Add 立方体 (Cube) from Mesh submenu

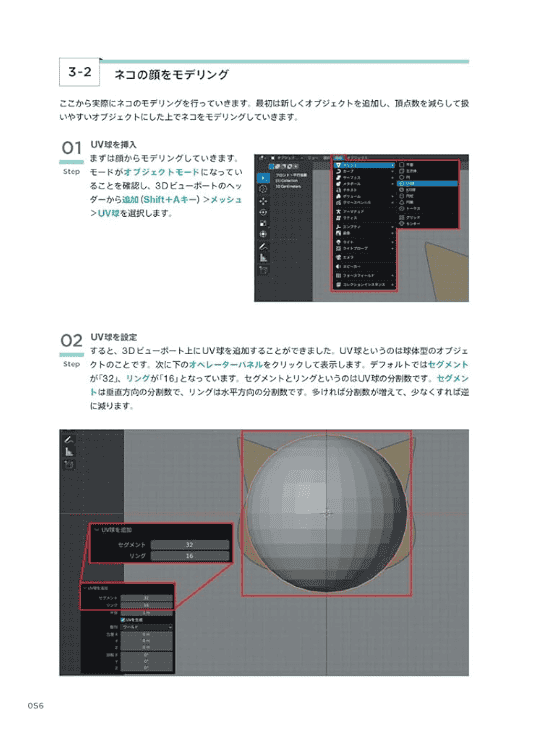tap(427, 171)
